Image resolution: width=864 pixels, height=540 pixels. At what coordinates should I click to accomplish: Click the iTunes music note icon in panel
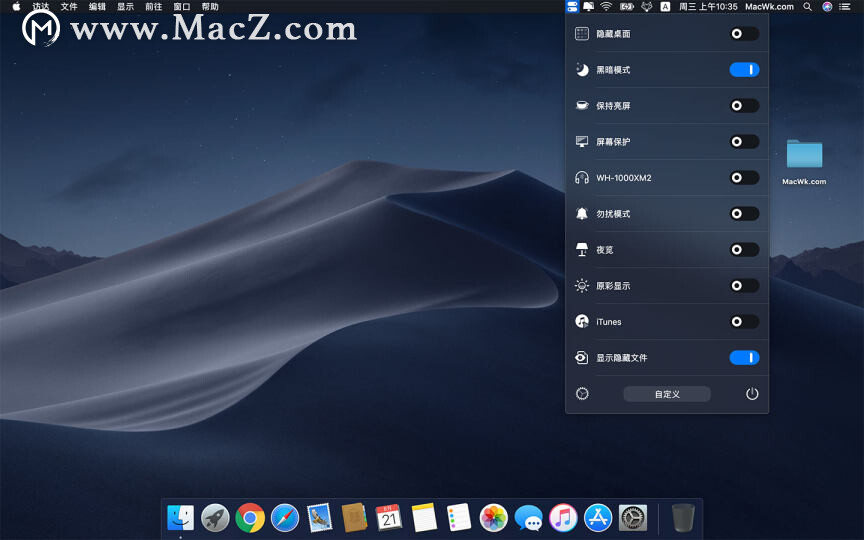582,321
